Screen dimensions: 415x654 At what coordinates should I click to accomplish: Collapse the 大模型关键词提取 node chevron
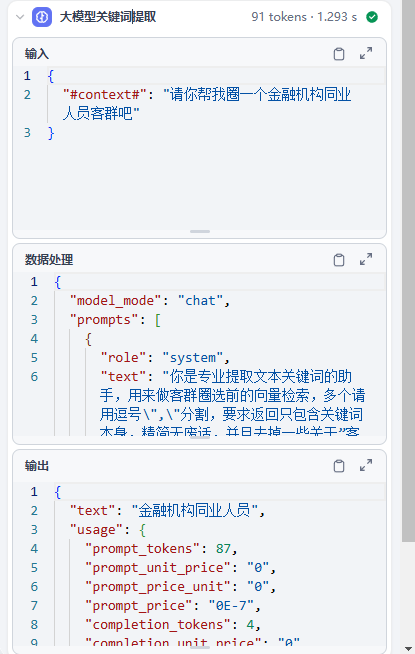pyautogui.click(x=20, y=17)
